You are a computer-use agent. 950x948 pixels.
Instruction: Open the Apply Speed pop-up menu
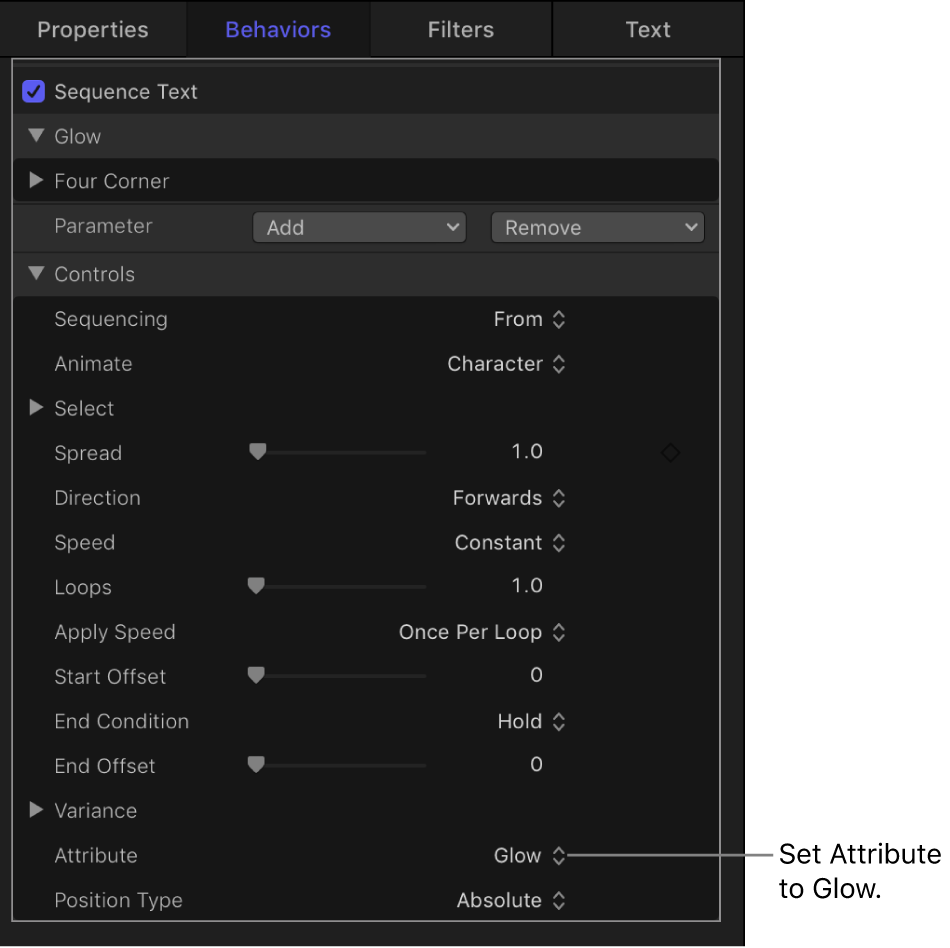pos(483,632)
